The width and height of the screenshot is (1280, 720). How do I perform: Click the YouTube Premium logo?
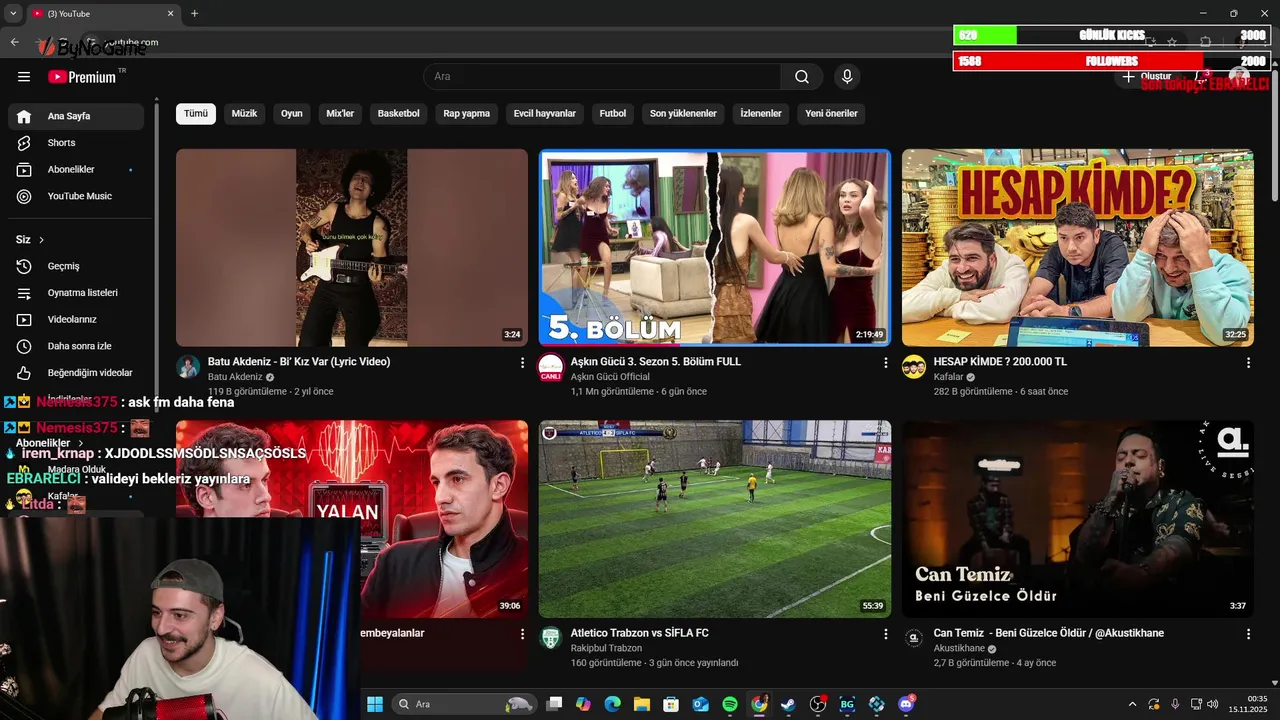pyautogui.click(x=82, y=77)
